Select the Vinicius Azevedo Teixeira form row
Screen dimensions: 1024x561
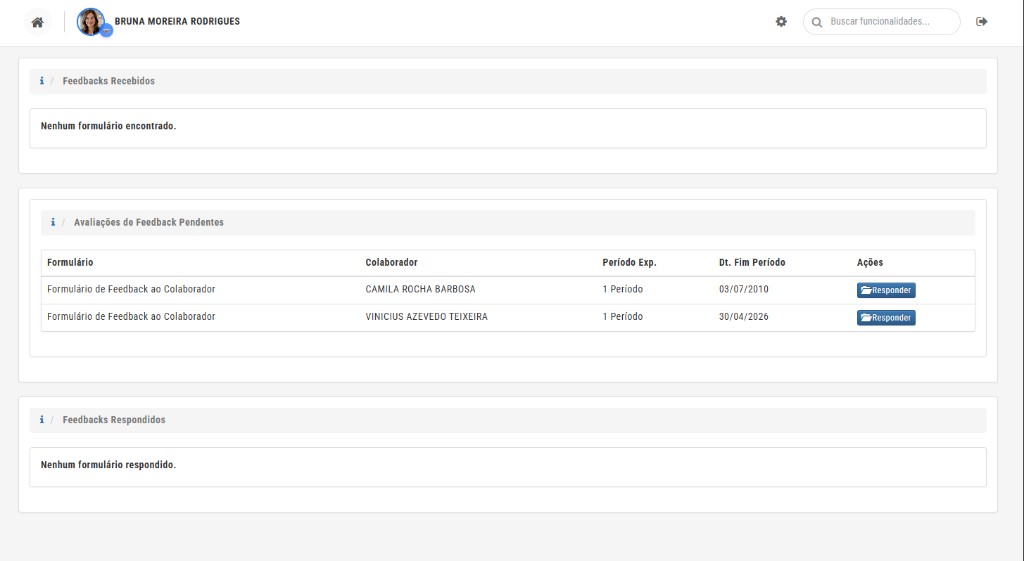[x=508, y=317]
